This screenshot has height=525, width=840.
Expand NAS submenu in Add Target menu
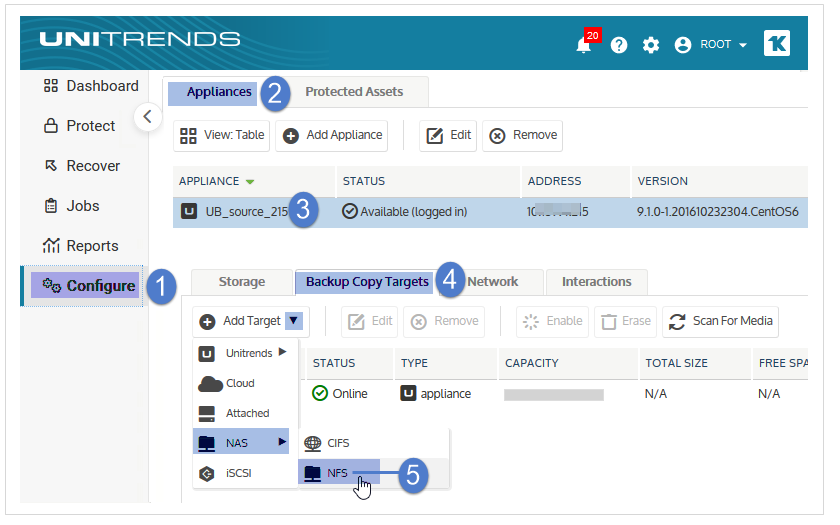click(x=241, y=443)
